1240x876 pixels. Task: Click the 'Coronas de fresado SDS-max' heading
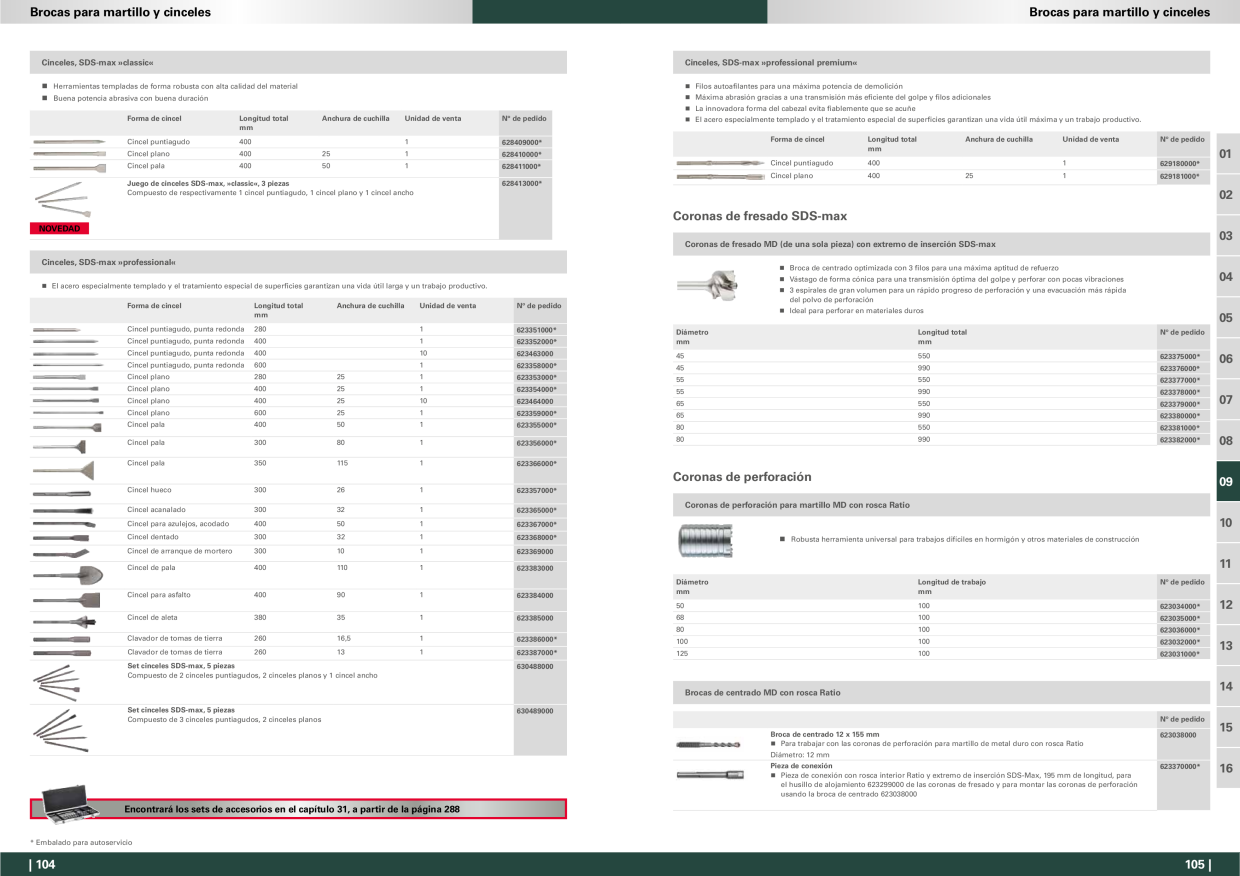(760, 216)
